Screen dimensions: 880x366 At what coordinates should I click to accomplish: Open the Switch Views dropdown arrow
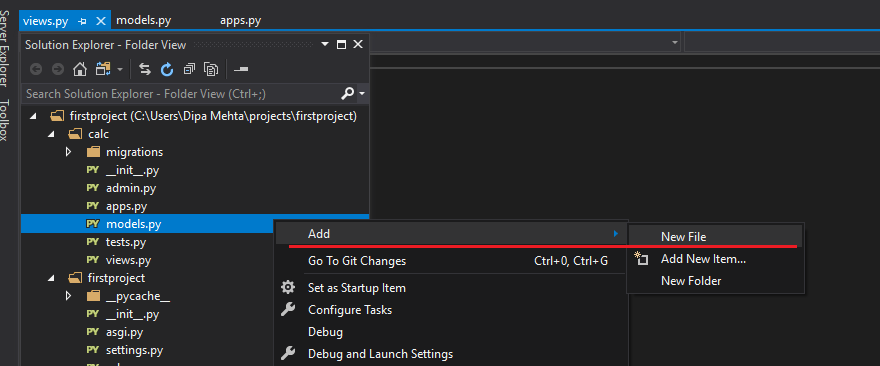pos(120,70)
